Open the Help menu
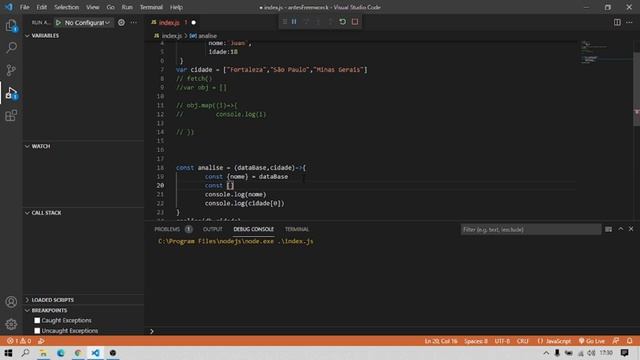The image size is (640, 360). (176, 7)
